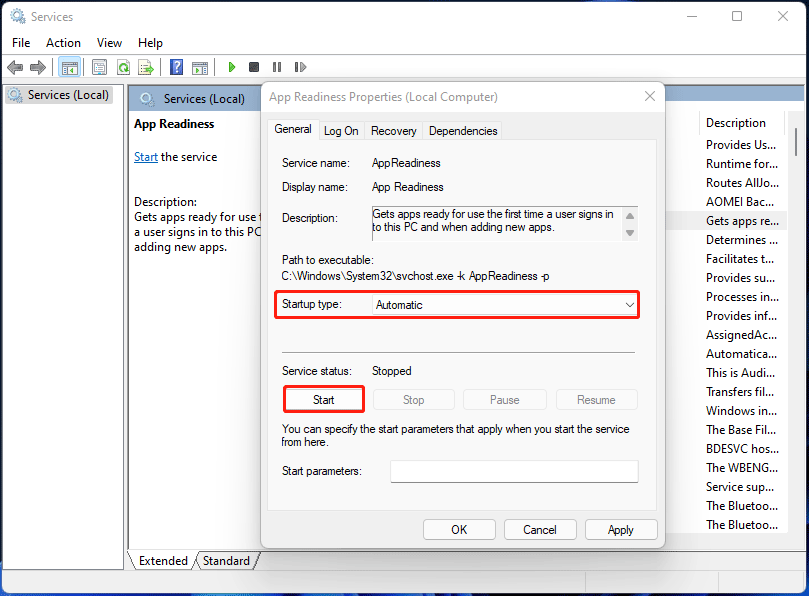Click the 'Start the service' link
Image resolution: width=809 pixels, height=596 pixels.
tap(145, 156)
